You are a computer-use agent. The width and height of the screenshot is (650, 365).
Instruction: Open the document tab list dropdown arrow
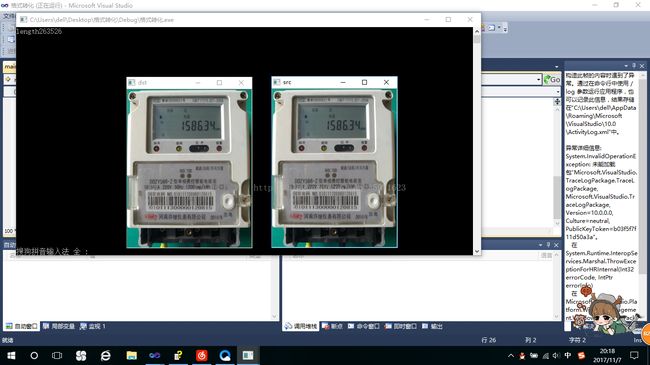556,66
